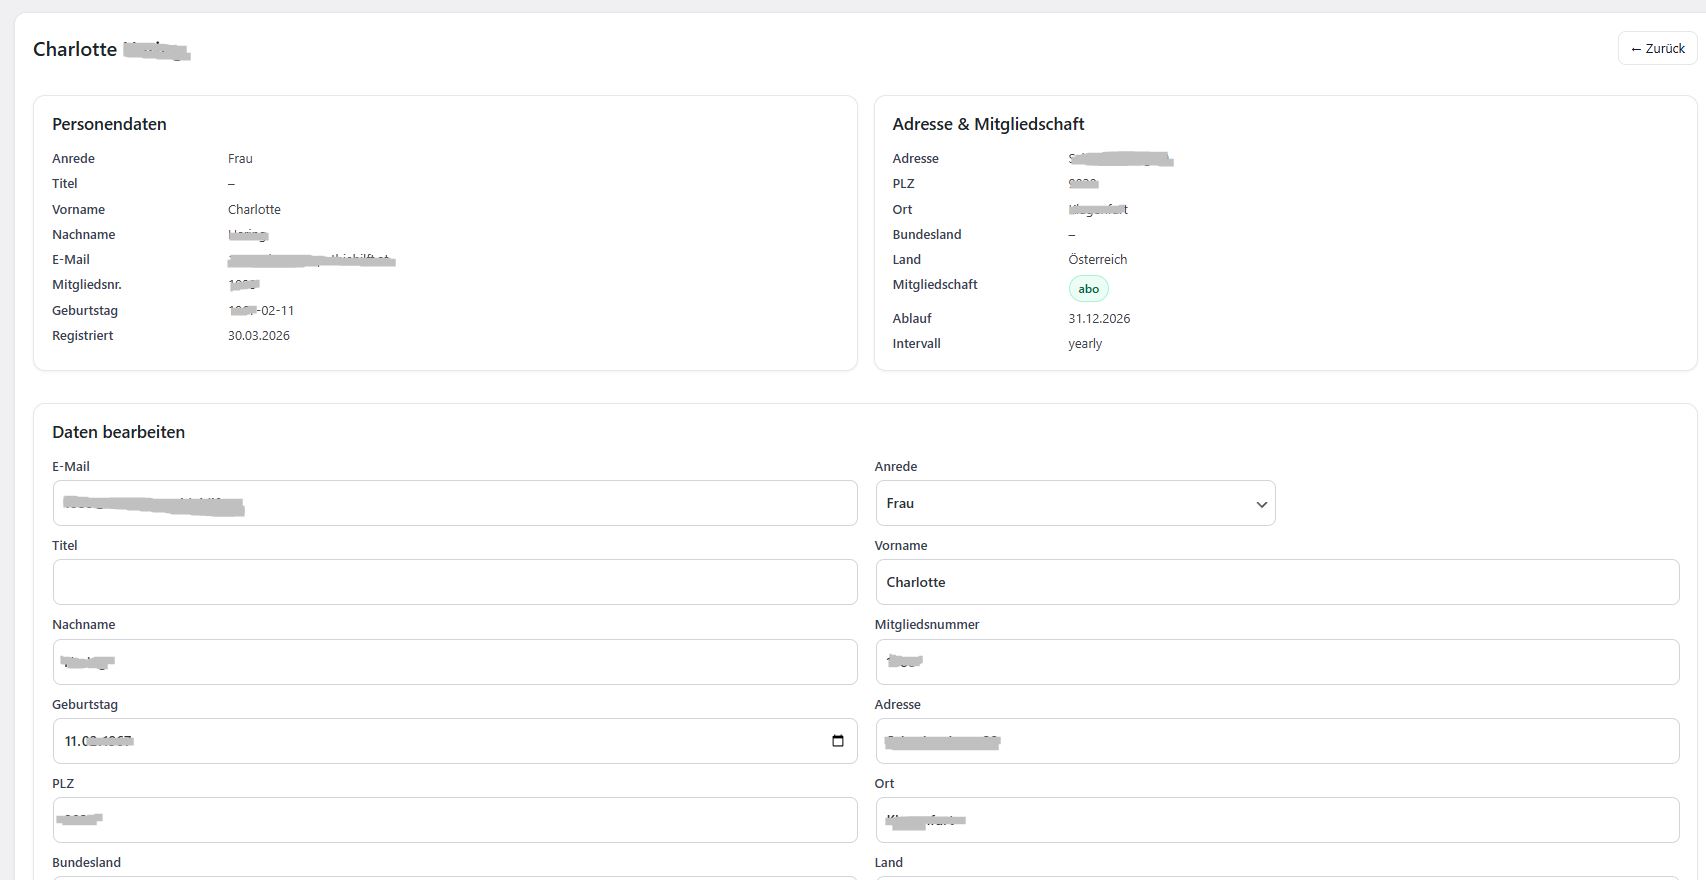The height and width of the screenshot is (880, 1706).
Task: Expand the Anrede dropdown showing Frau
Action: 1074,503
